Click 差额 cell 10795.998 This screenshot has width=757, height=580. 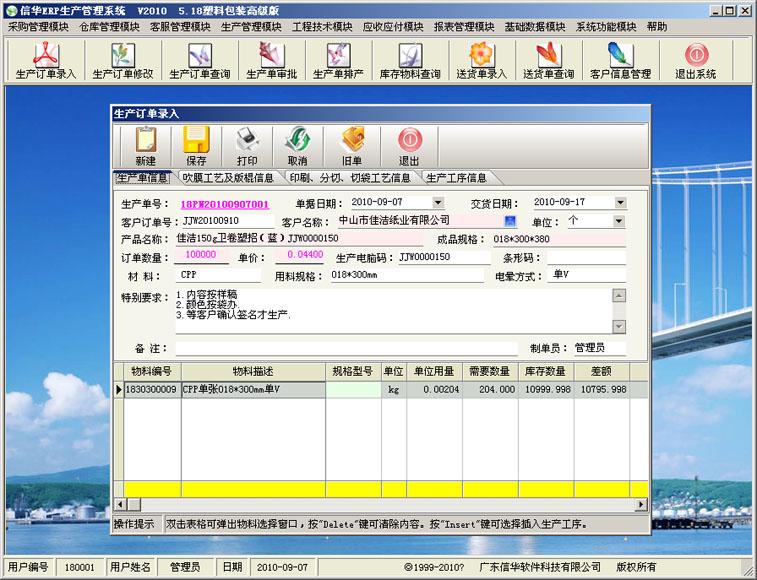click(602, 389)
